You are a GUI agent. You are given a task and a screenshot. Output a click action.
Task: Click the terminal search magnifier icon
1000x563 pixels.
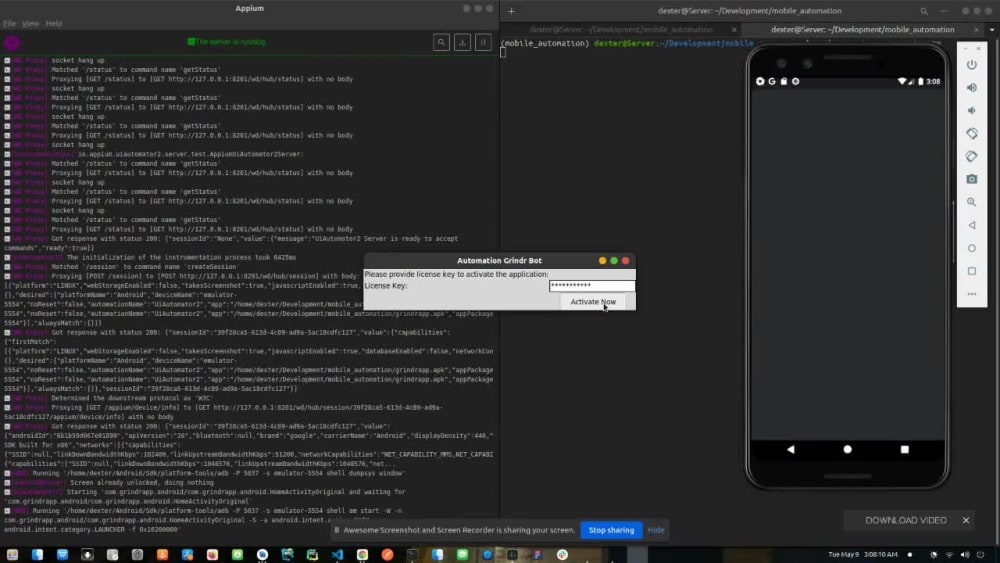[923, 11]
